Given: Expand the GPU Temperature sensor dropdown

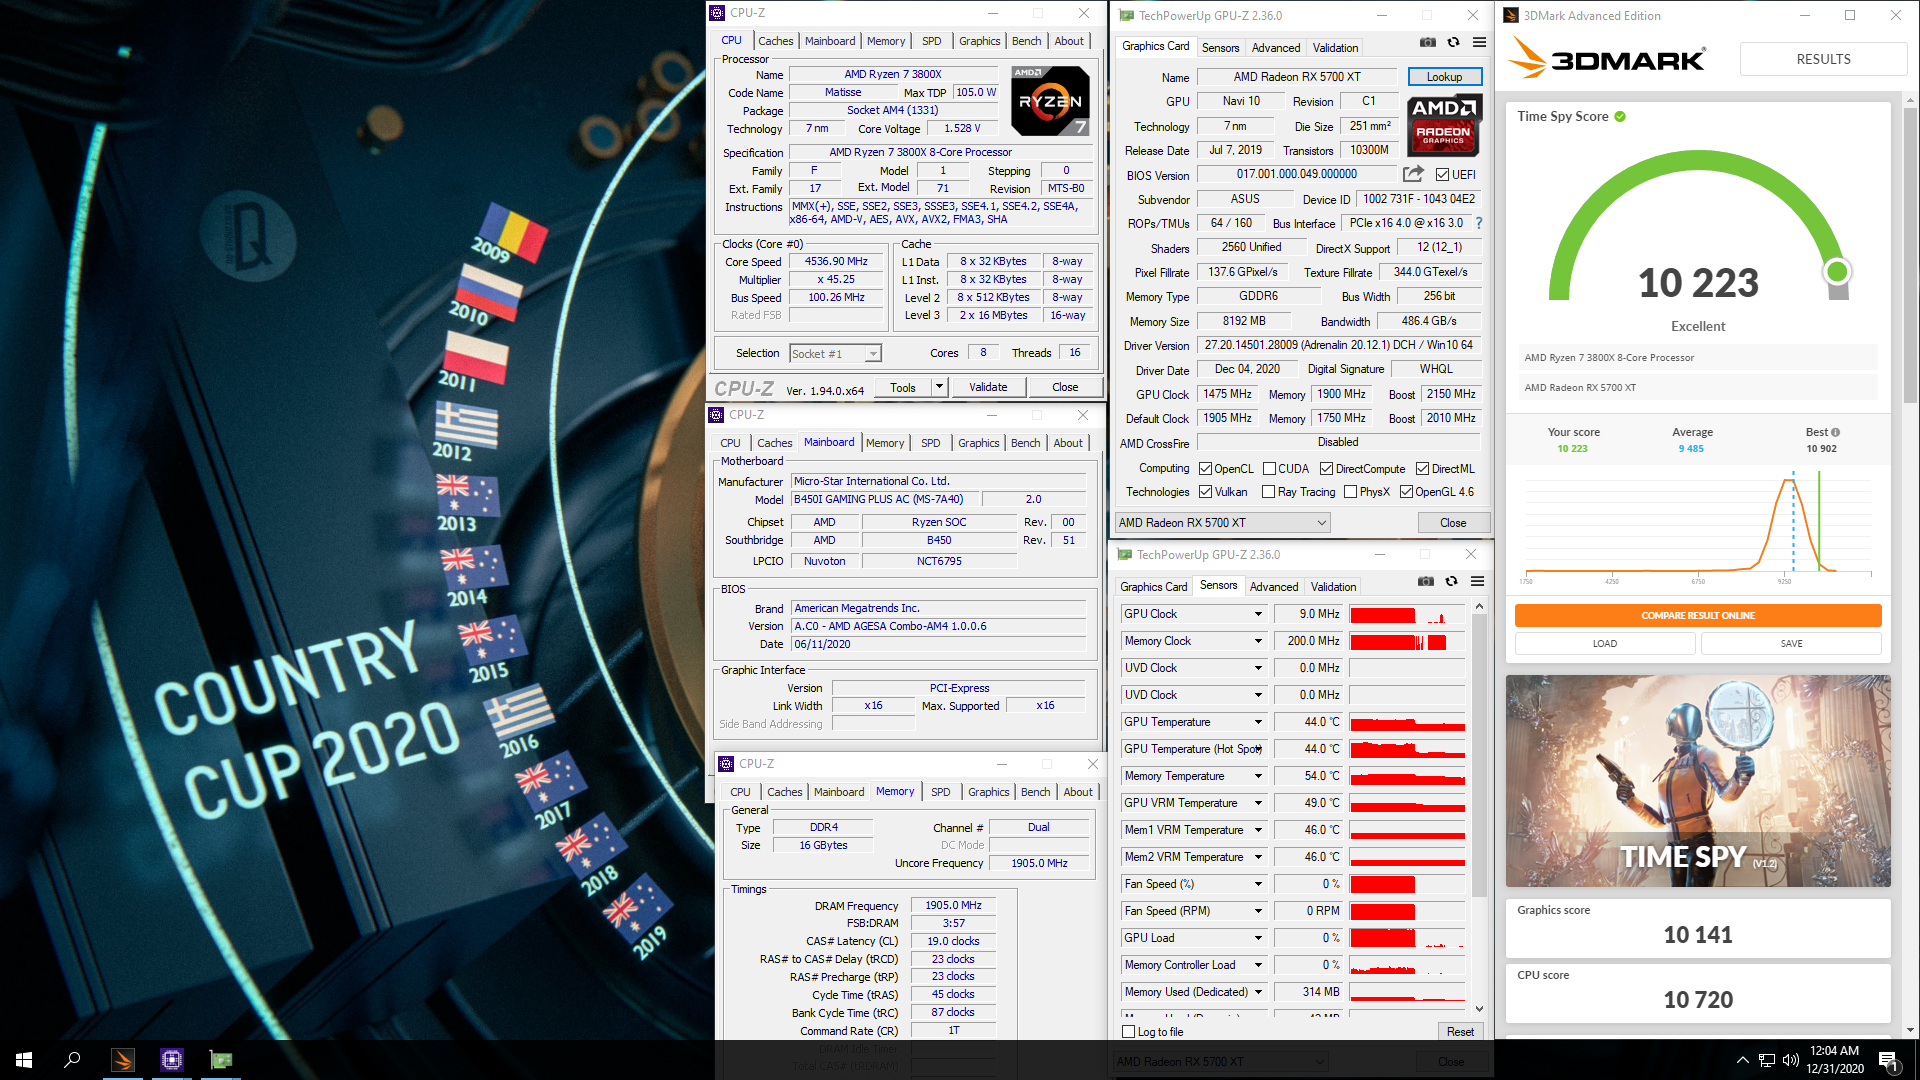Looking at the screenshot, I should (1258, 722).
